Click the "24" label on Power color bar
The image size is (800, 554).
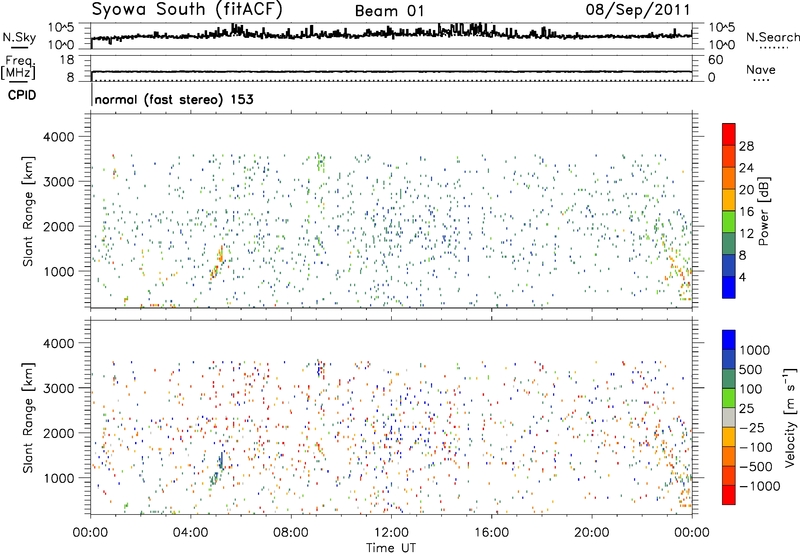point(746,168)
